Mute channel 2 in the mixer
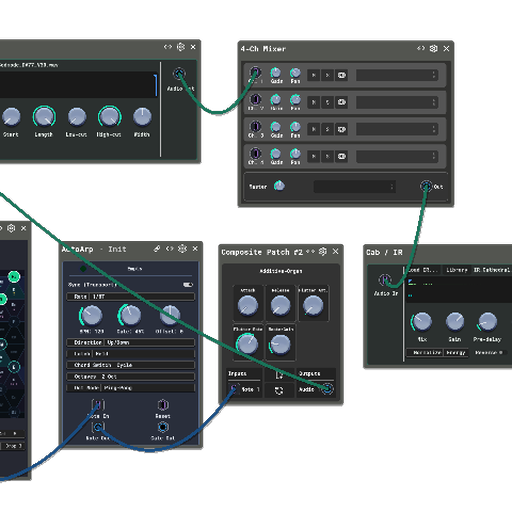This screenshot has height=512, width=512. click(x=314, y=102)
